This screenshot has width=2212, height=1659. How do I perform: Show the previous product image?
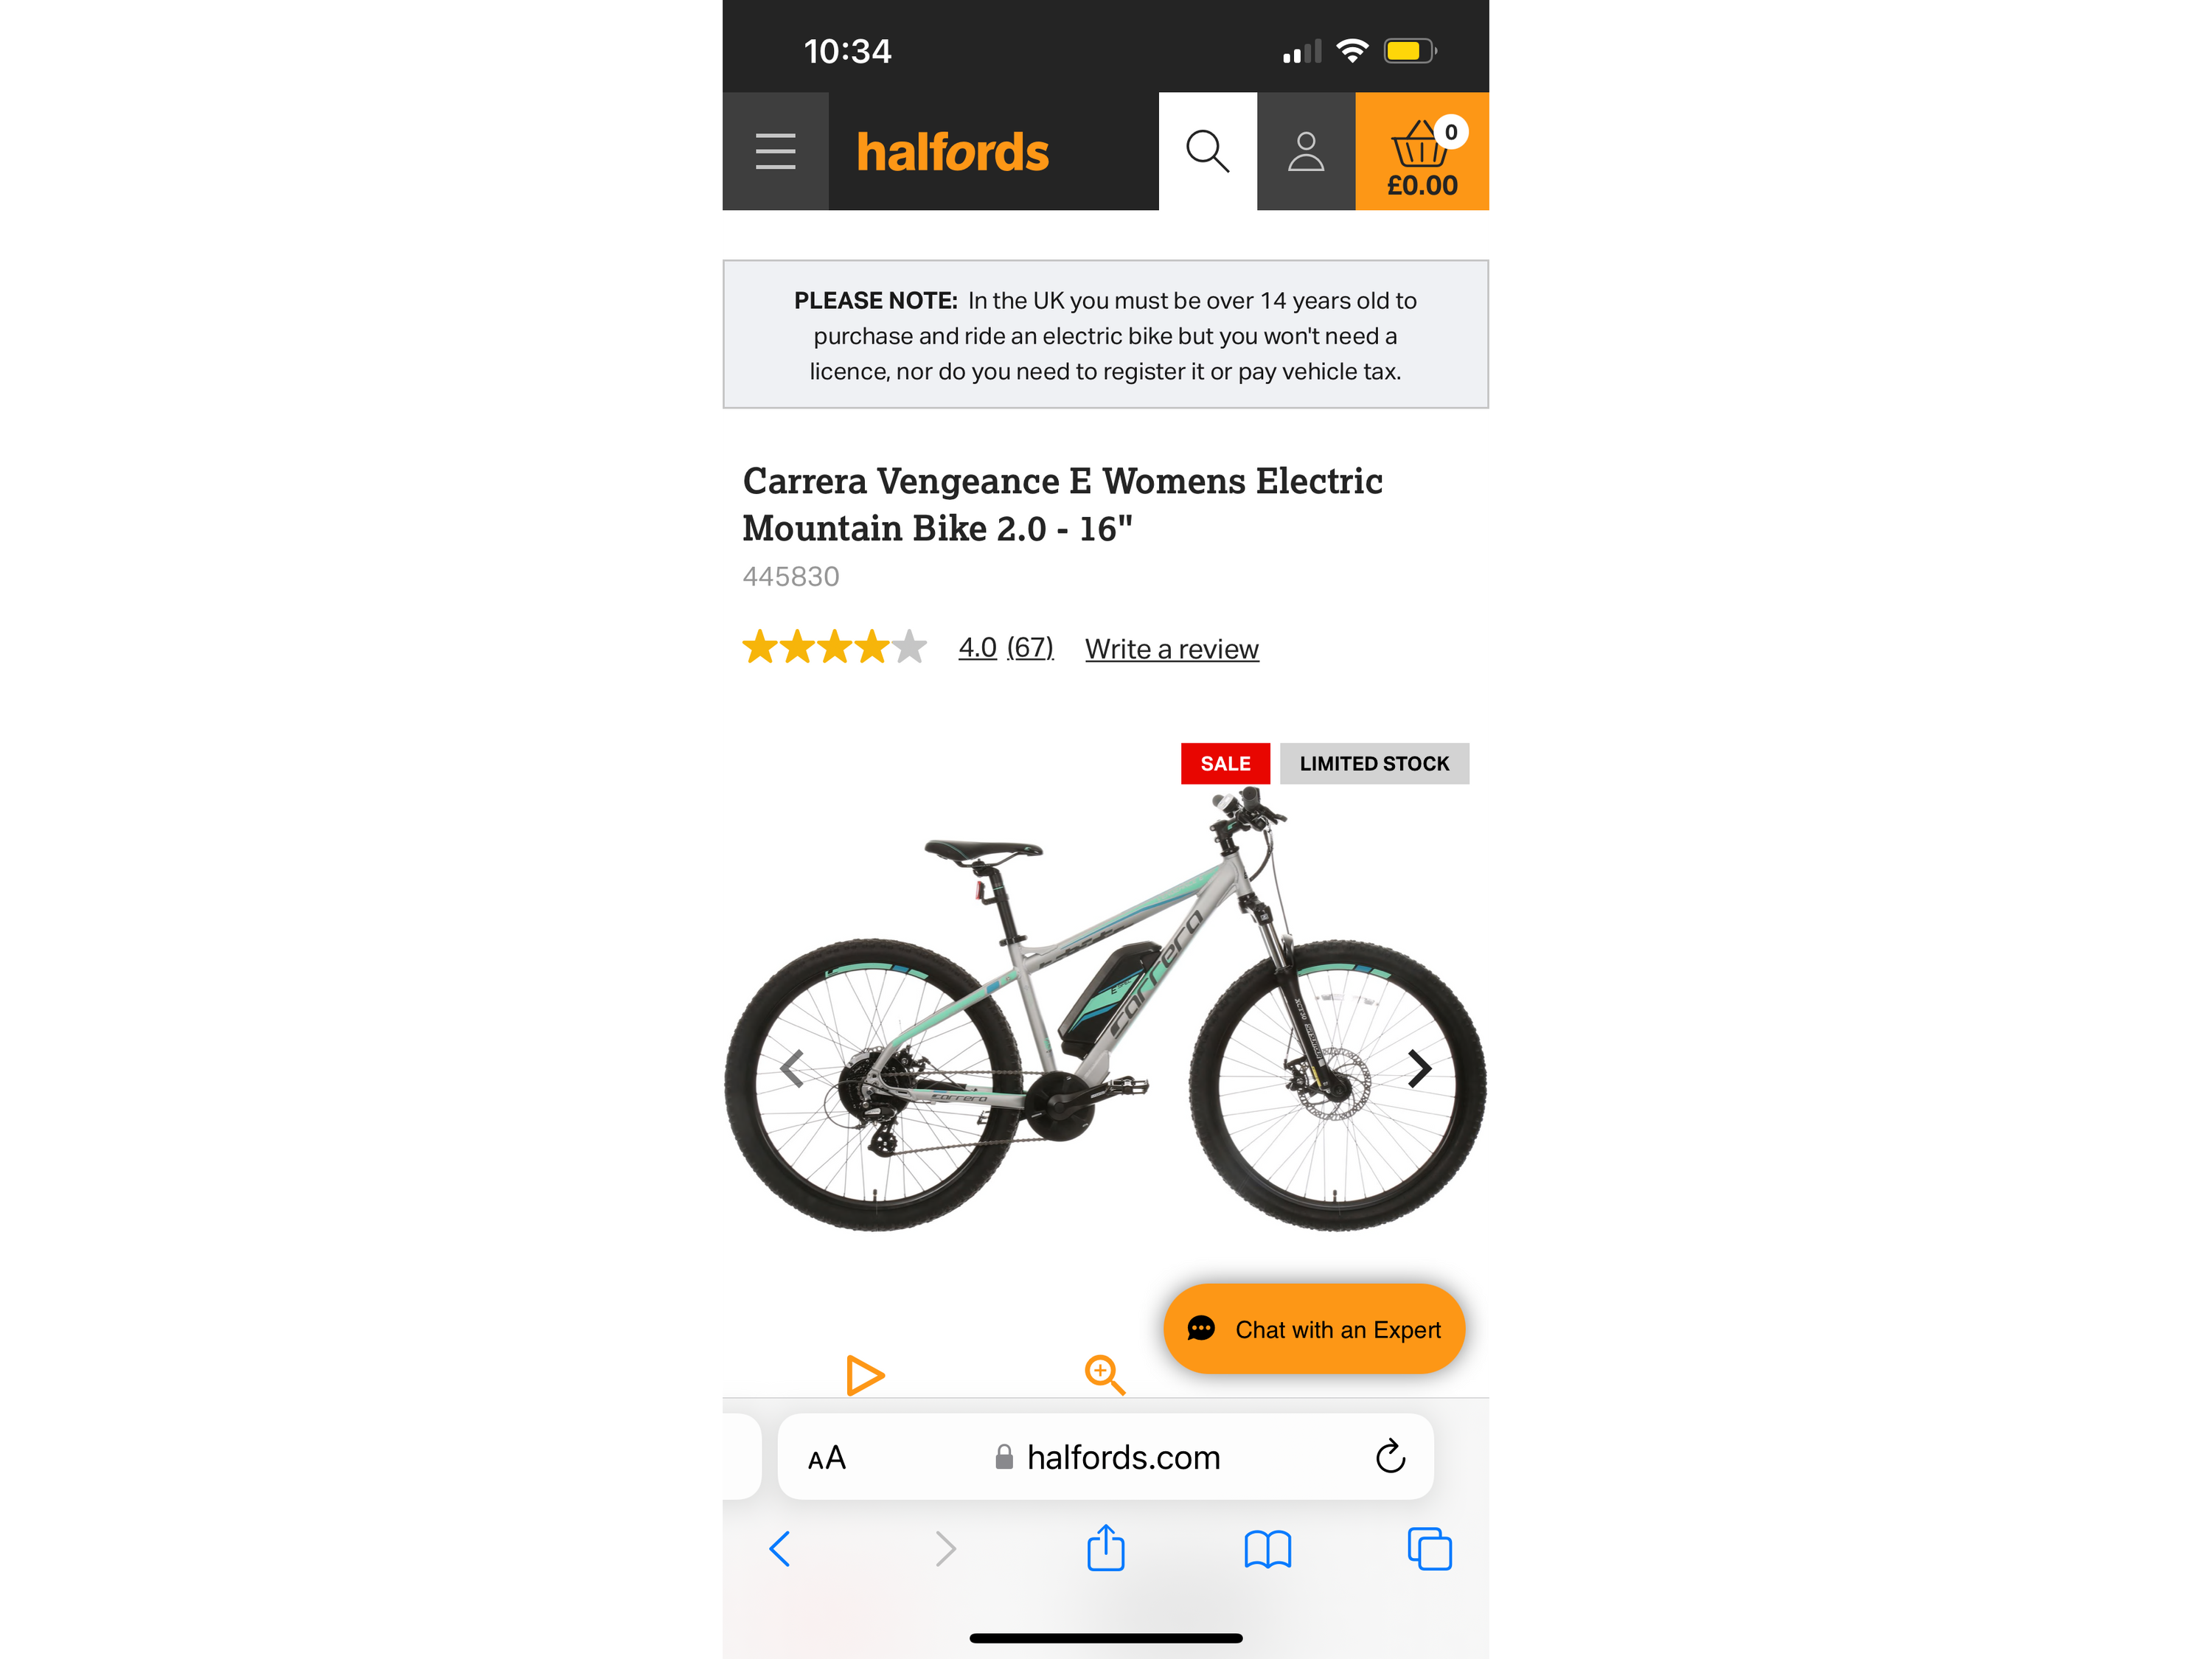(792, 1068)
